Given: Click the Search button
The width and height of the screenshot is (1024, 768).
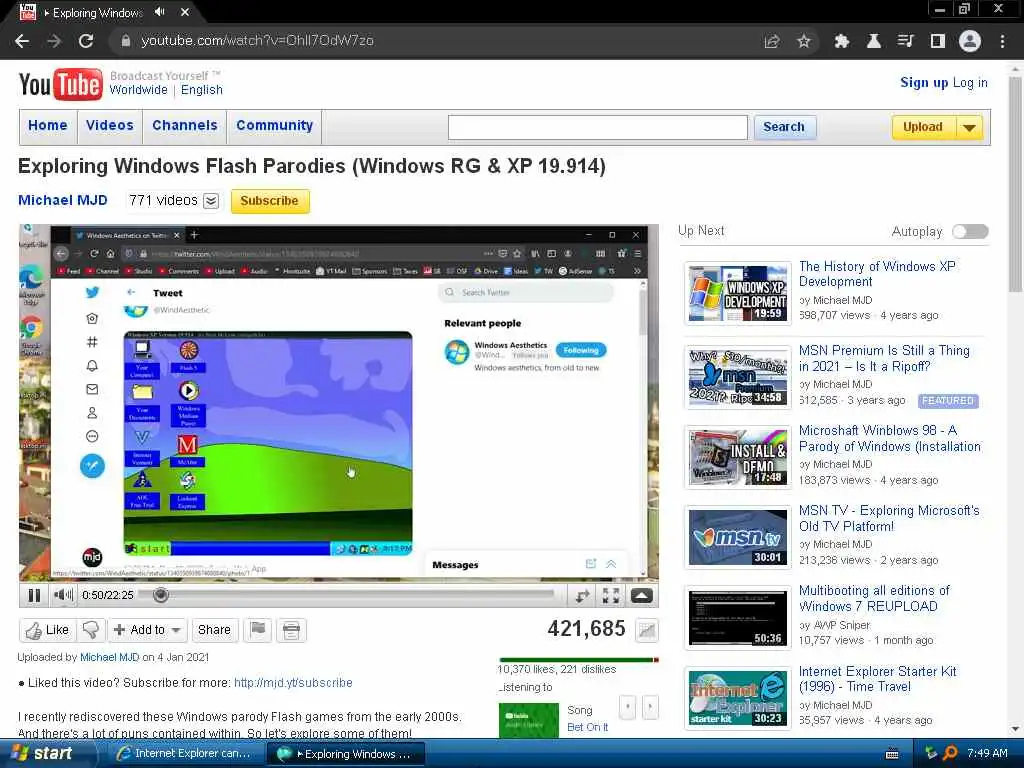Looking at the screenshot, I should 784,127.
